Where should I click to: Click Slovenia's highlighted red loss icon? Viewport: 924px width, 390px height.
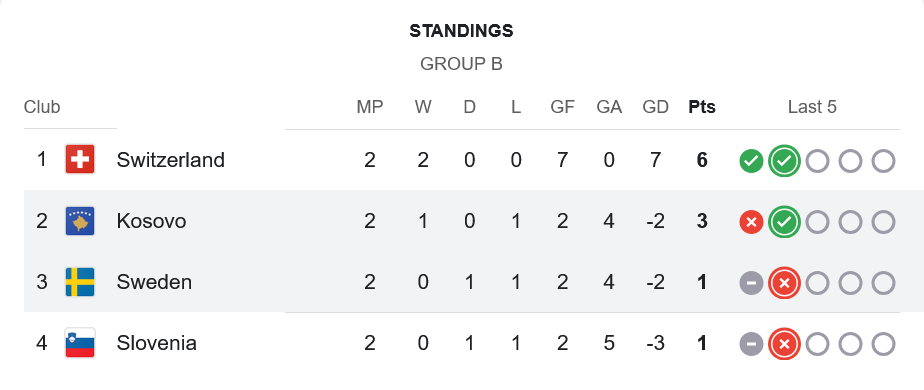784,344
